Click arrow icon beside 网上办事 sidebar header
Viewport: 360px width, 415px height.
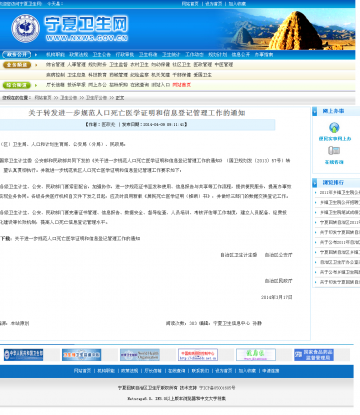315,111
